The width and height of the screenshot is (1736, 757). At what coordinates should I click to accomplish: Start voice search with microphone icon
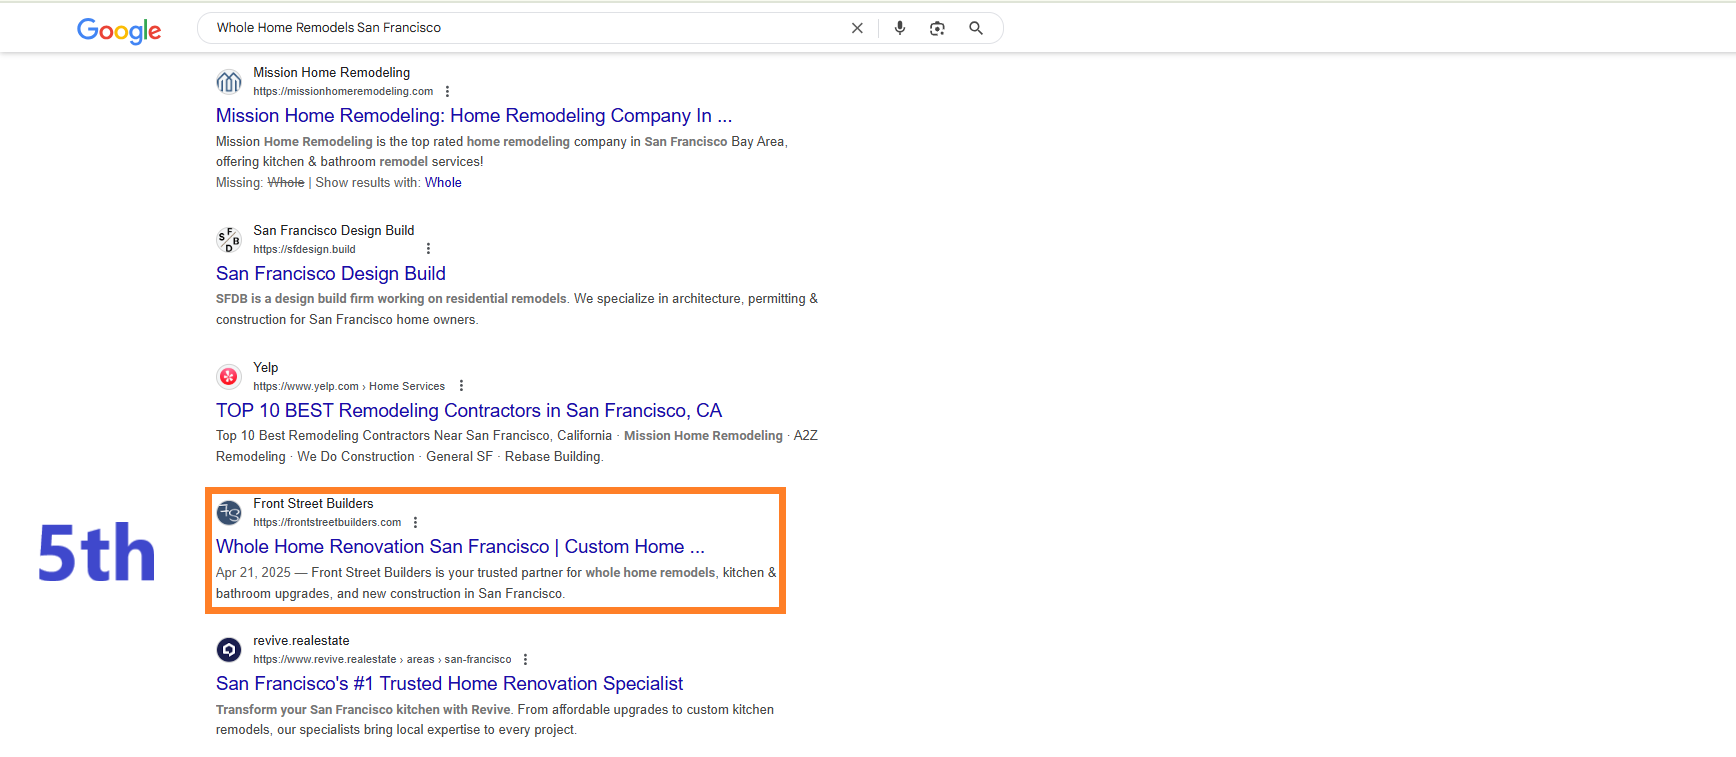click(900, 28)
